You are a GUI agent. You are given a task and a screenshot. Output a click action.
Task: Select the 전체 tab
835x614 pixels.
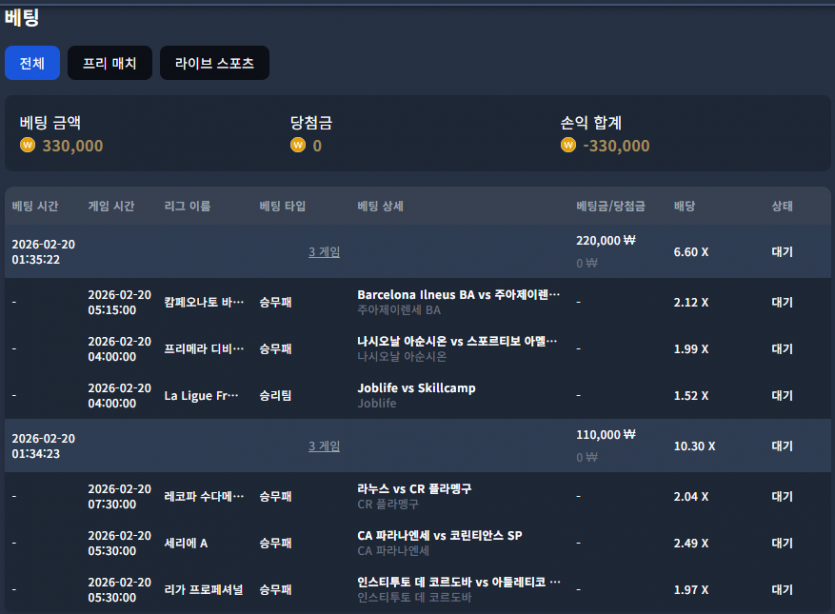click(32, 63)
